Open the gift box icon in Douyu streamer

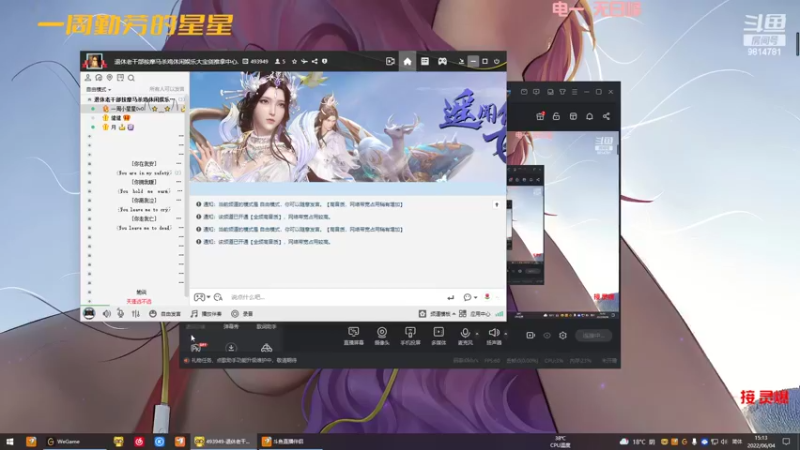(540, 116)
